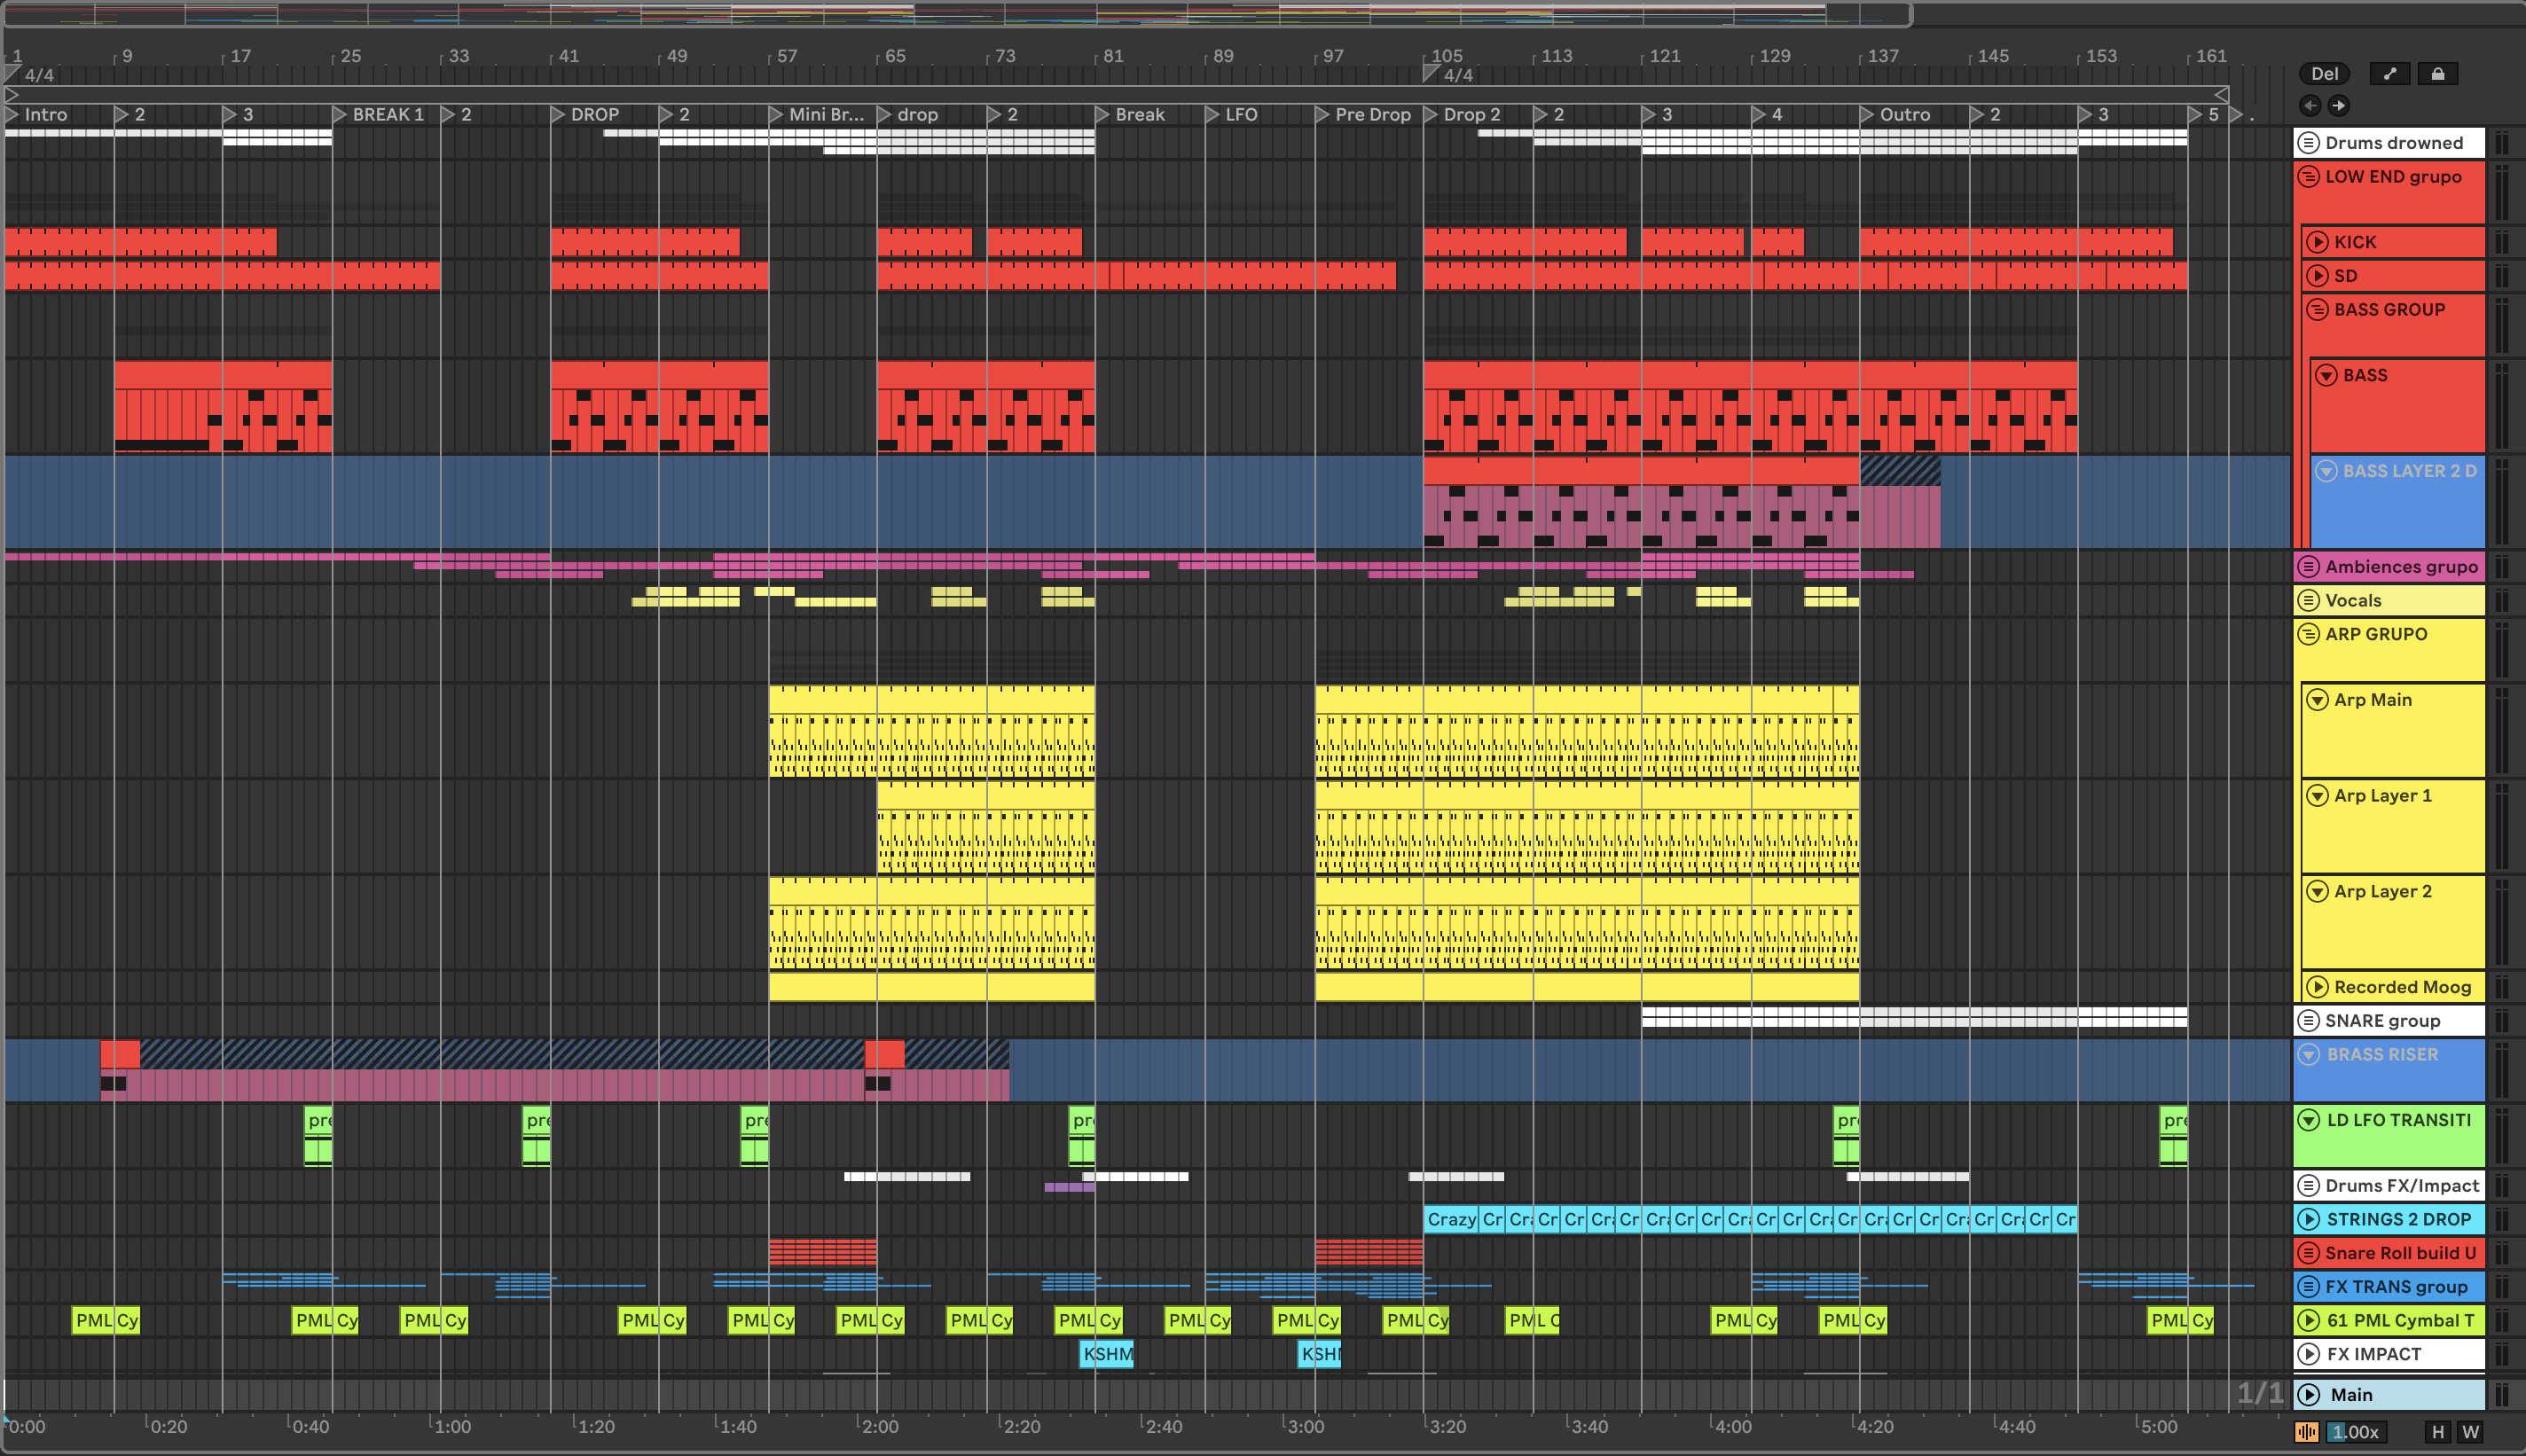The width and height of the screenshot is (2526, 1456).
Task: Unfold the Drums drowned group
Action: pyautogui.click(x=2308, y=143)
